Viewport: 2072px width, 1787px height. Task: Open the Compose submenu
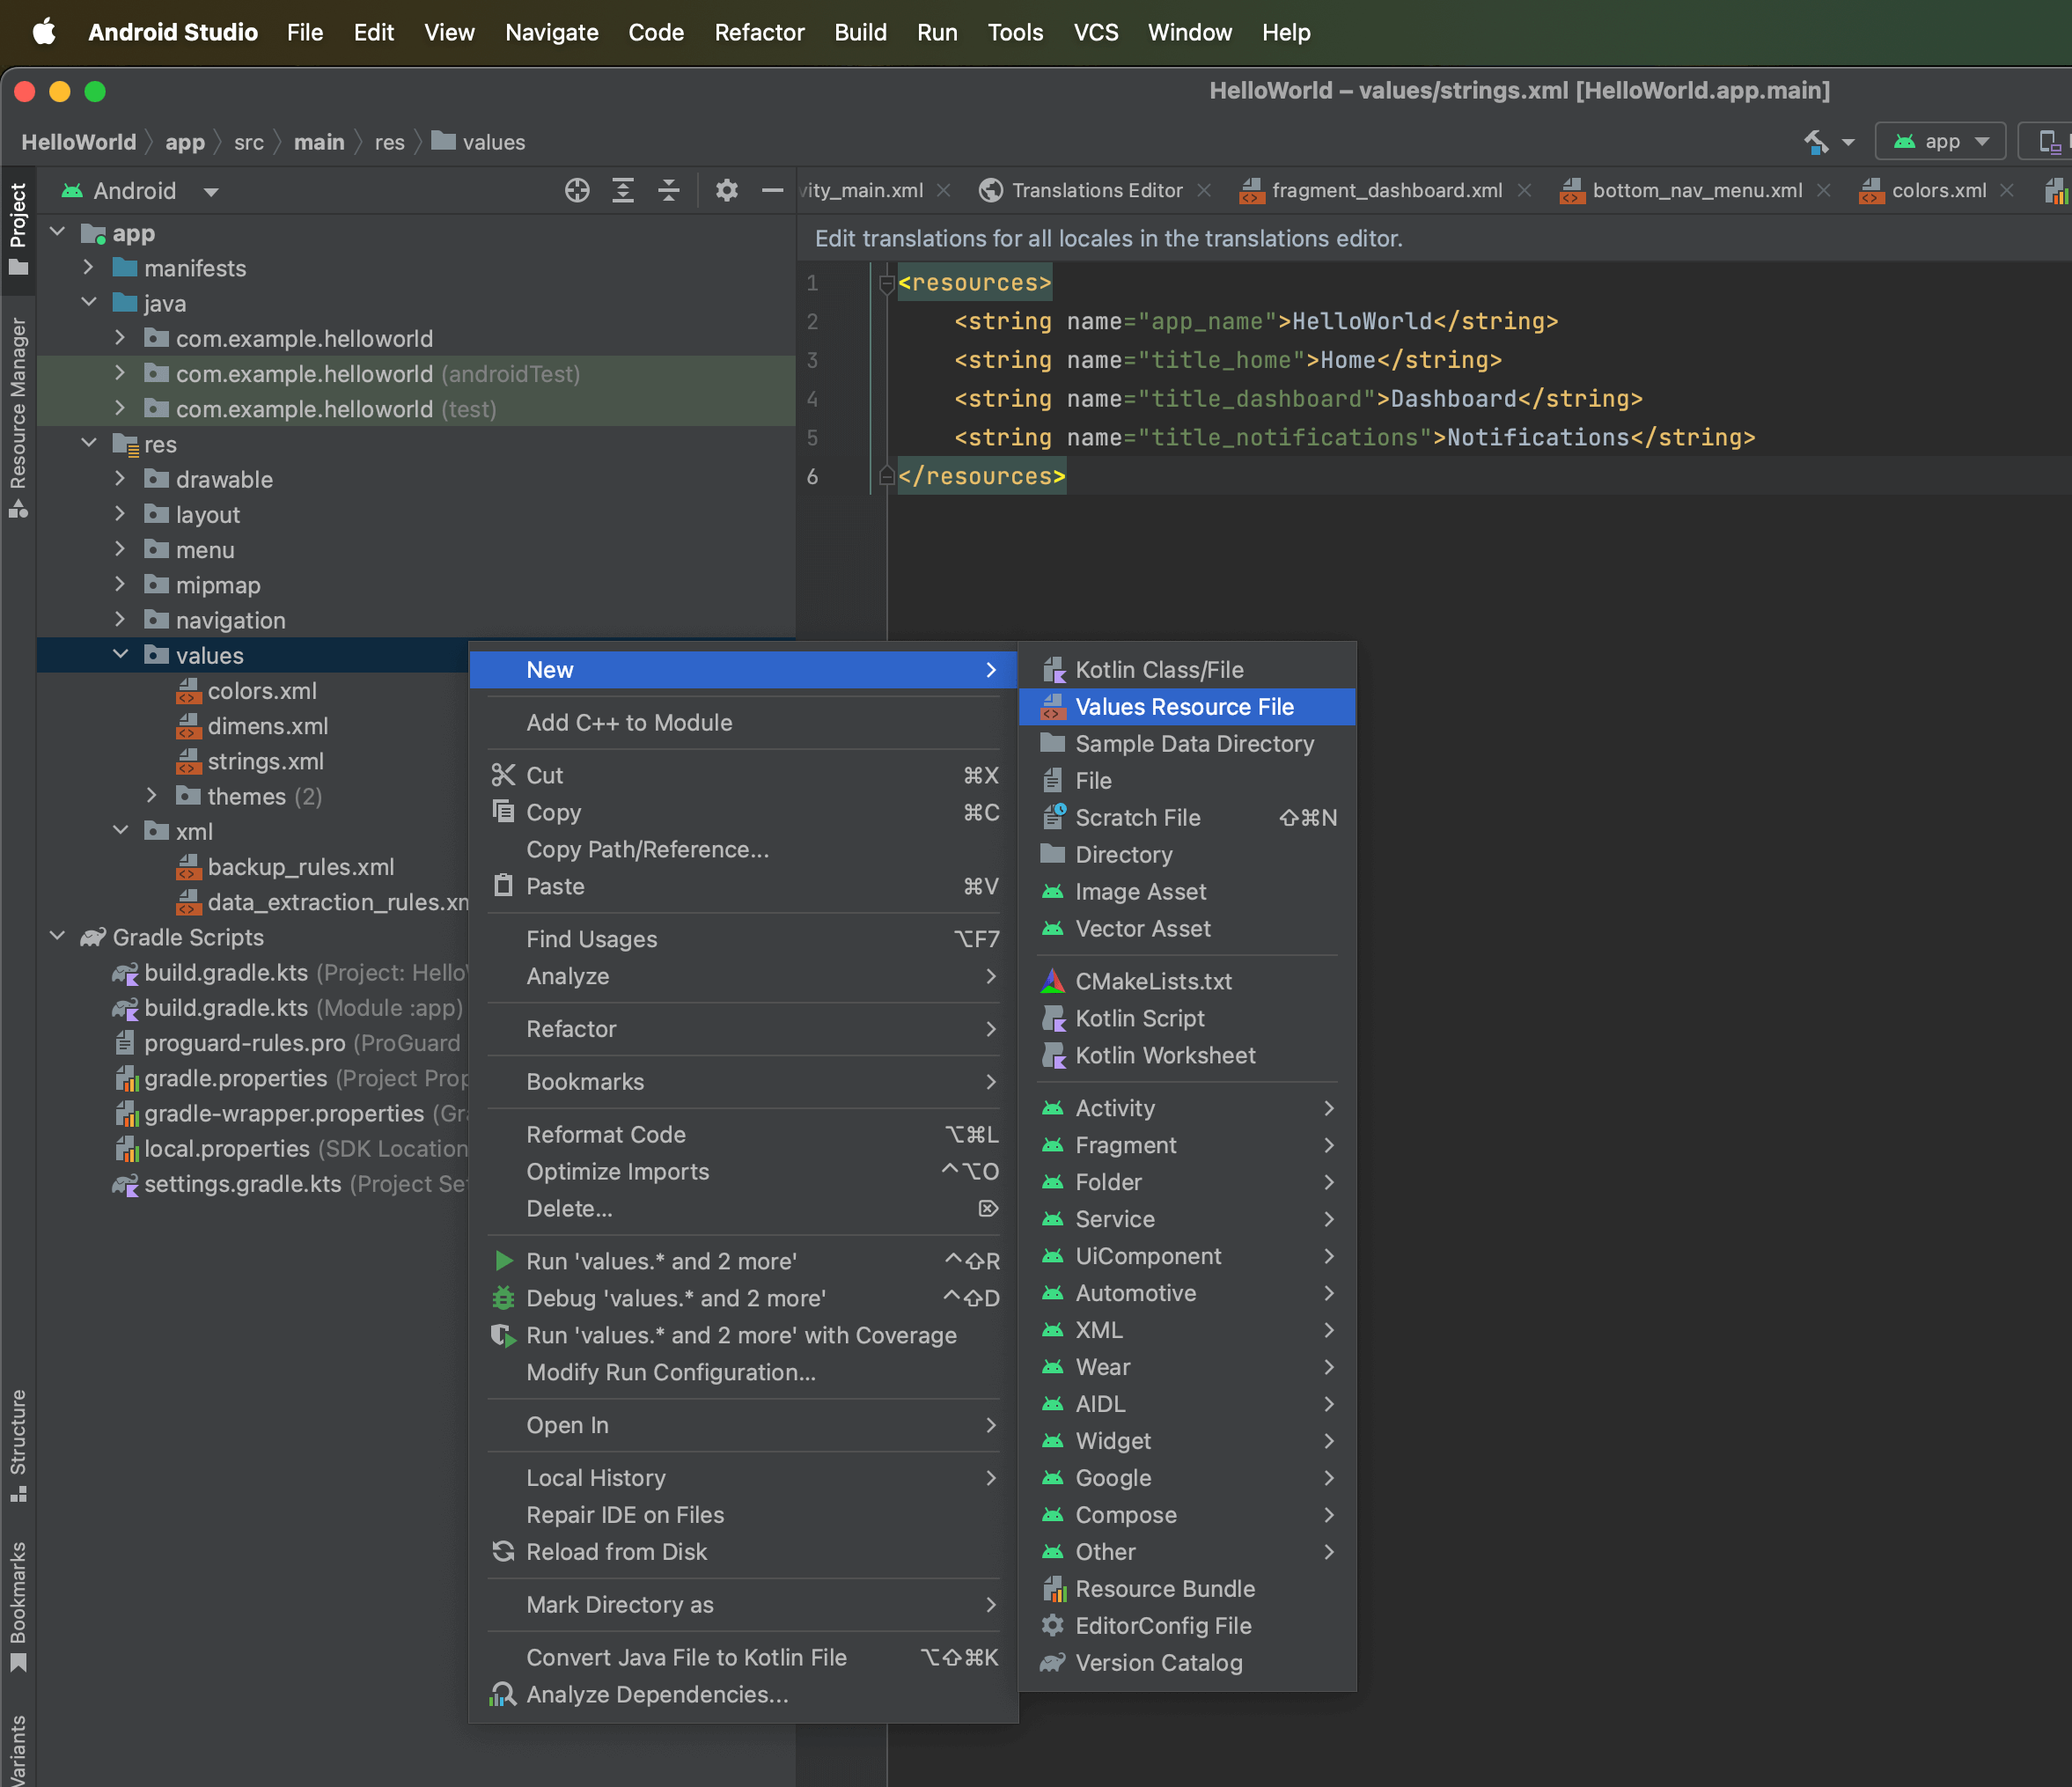point(1187,1515)
